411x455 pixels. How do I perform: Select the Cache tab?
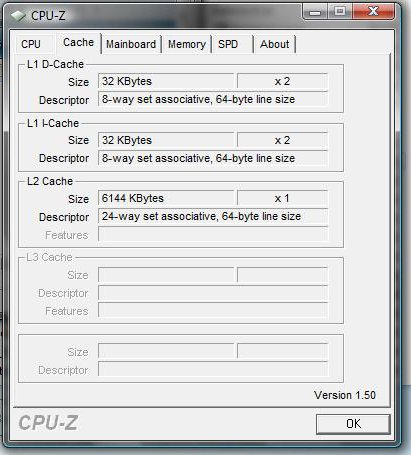coord(78,43)
